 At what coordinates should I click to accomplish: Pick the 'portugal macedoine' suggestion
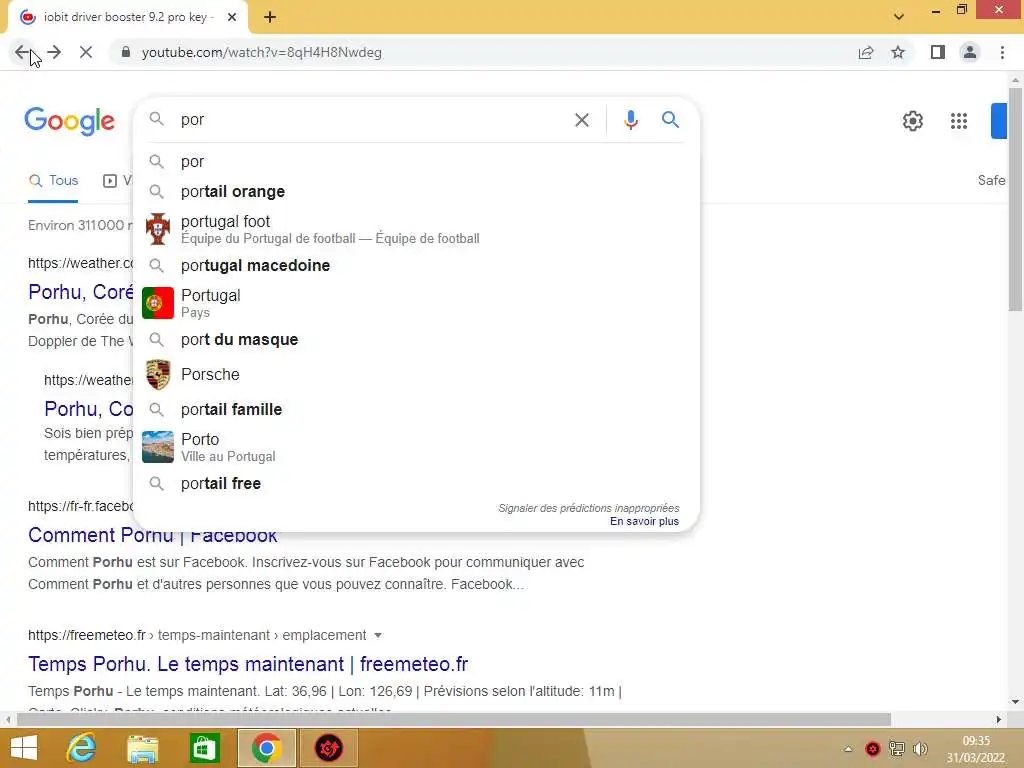pyautogui.click(x=416, y=266)
